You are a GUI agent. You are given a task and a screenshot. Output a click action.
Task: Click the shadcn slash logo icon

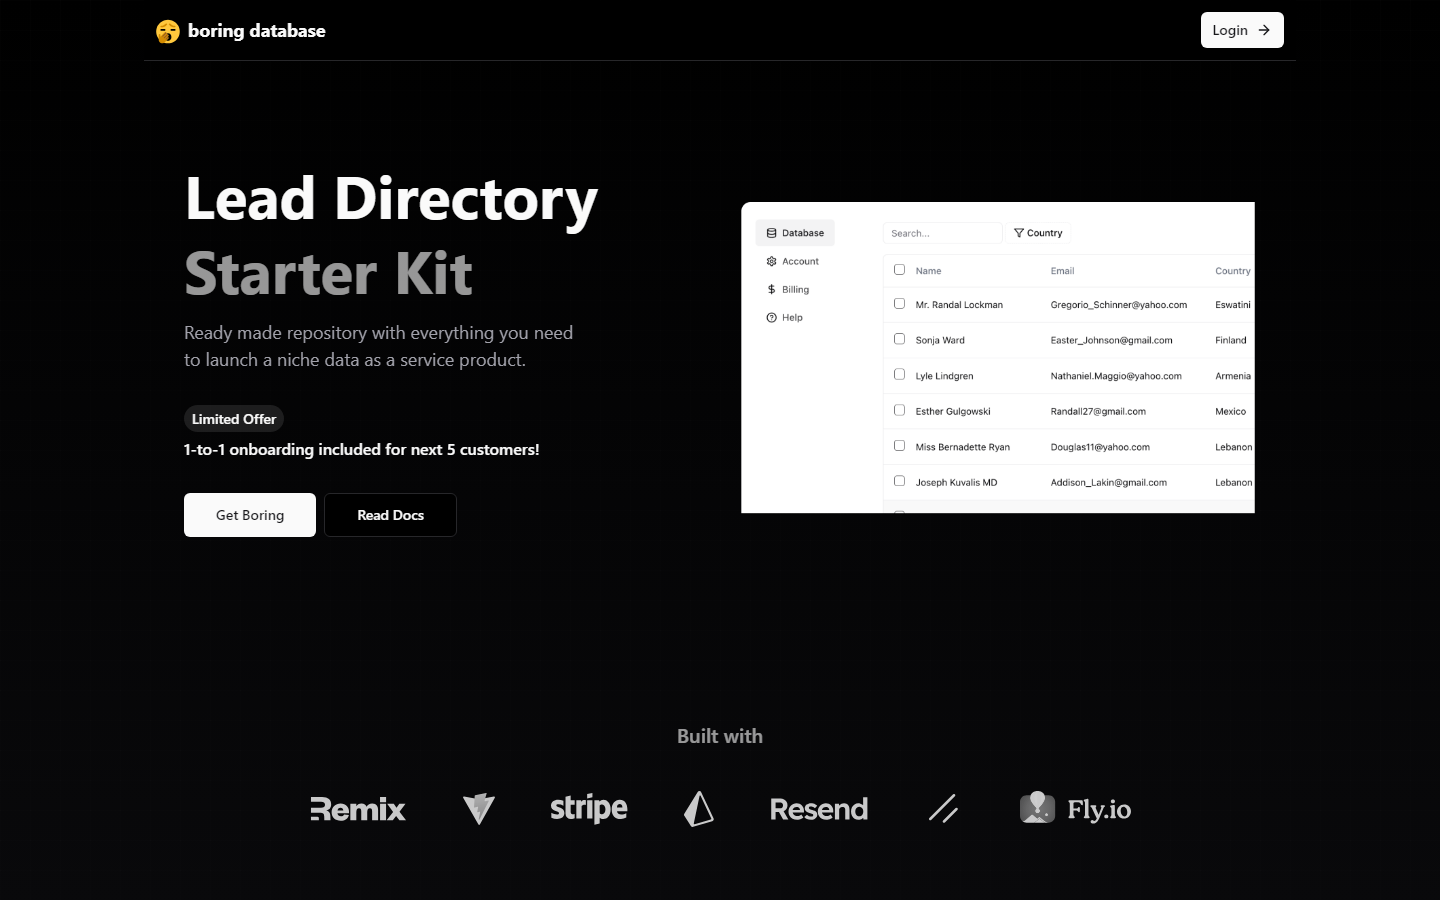(x=943, y=808)
